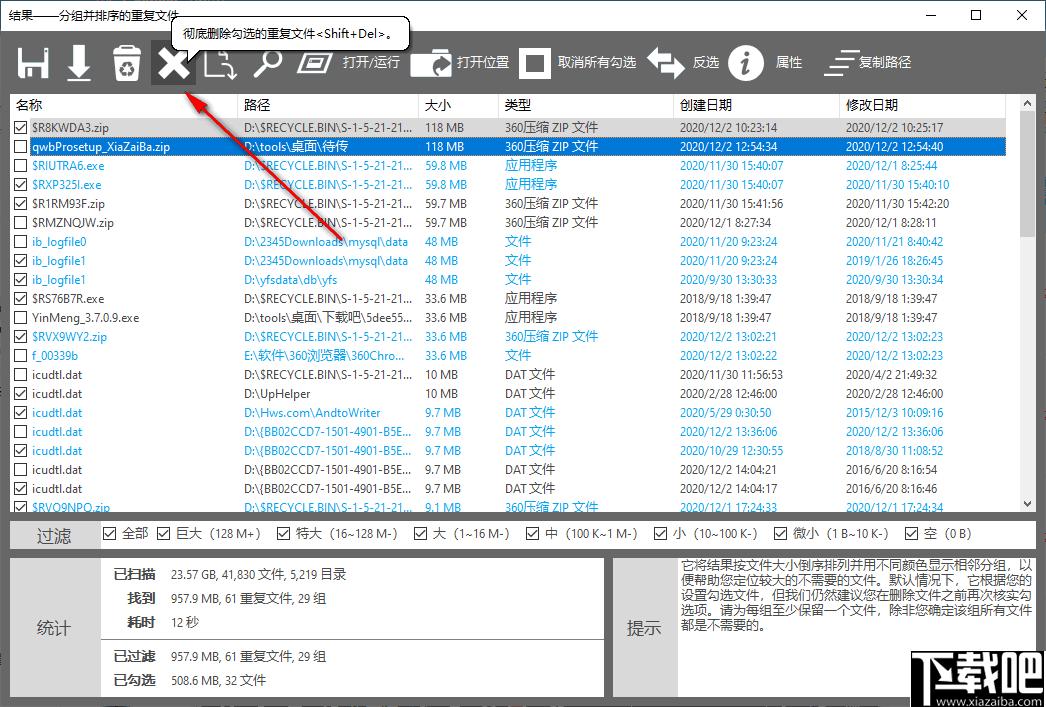Viewport: 1046px width, 707px height.
Task: Toggle the 空 (0 B) filter checkbox
Action: point(911,534)
